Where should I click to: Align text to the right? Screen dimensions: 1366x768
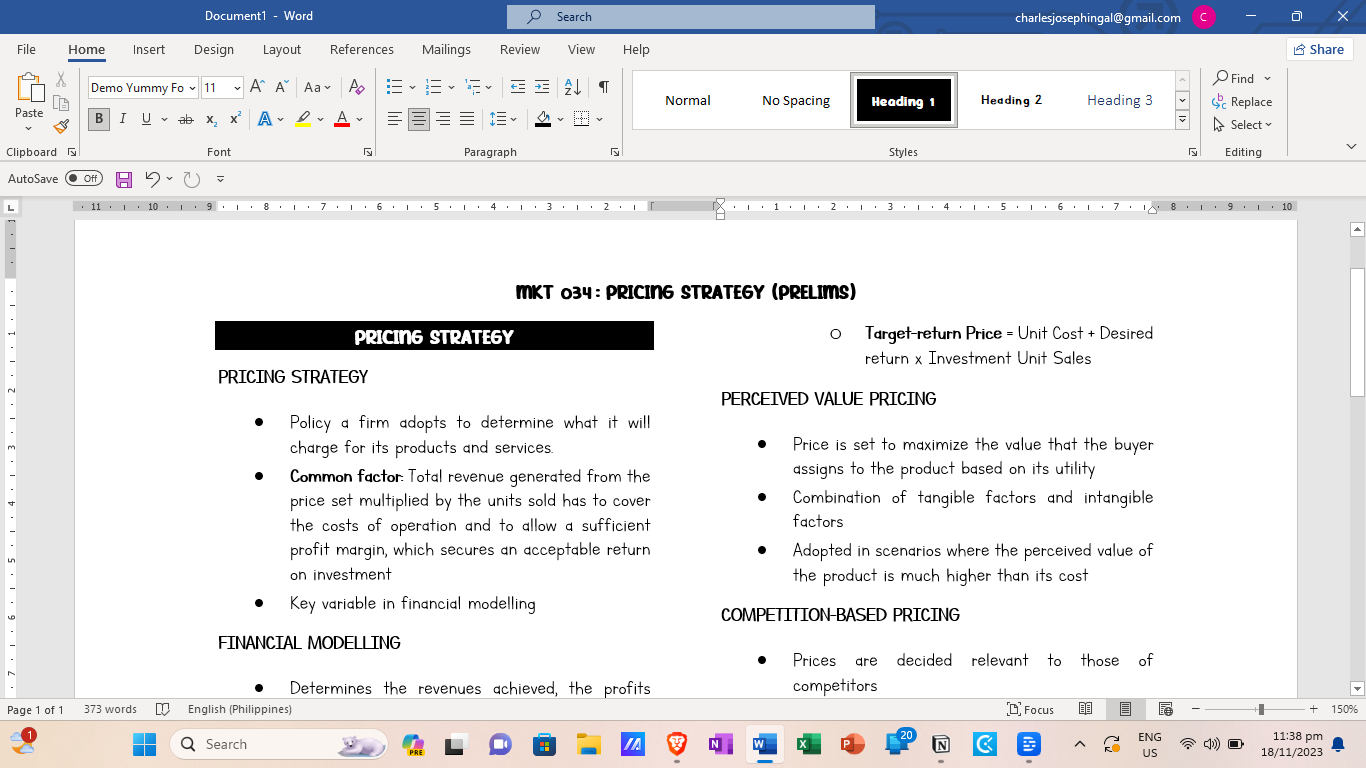tap(443, 119)
